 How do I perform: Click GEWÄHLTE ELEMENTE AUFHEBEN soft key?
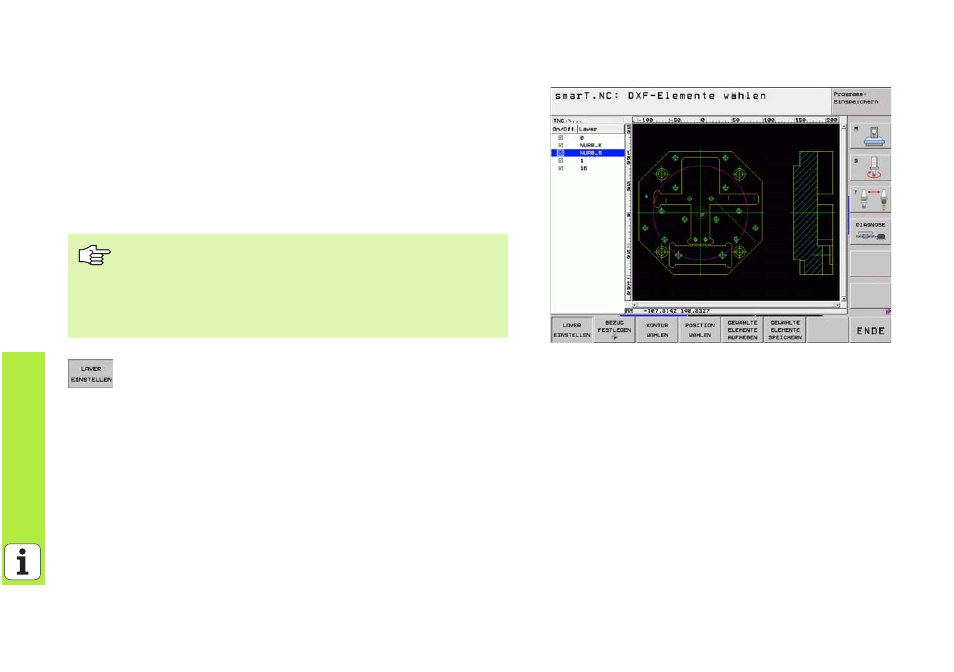742,330
